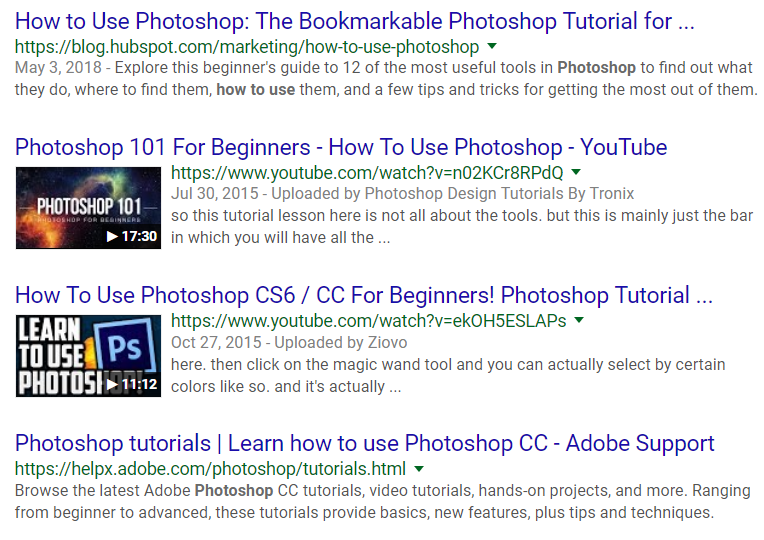The height and width of the screenshot is (540, 764).
Task: Click the 'Browse the latest Adobe Photoshop CC tutorials' snippet
Action: click(x=382, y=501)
